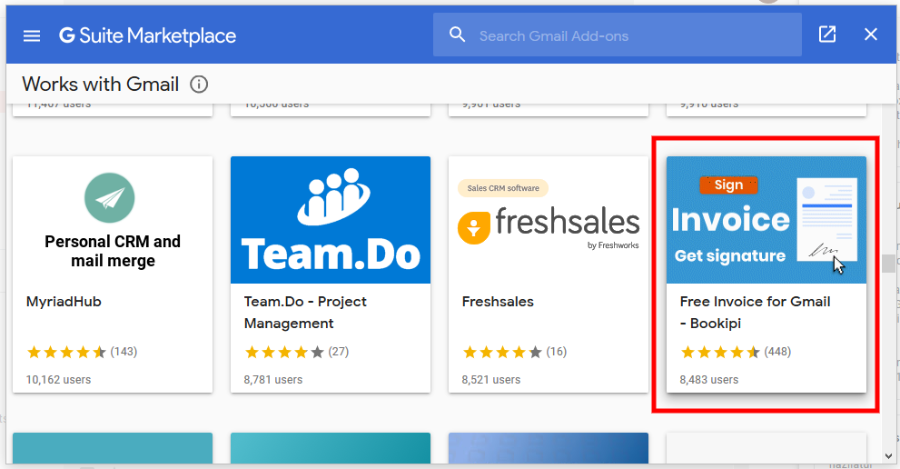The width and height of the screenshot is (900, 469).
Task: Click info icon beside Works with Gmail
Action: click(199, 84)
